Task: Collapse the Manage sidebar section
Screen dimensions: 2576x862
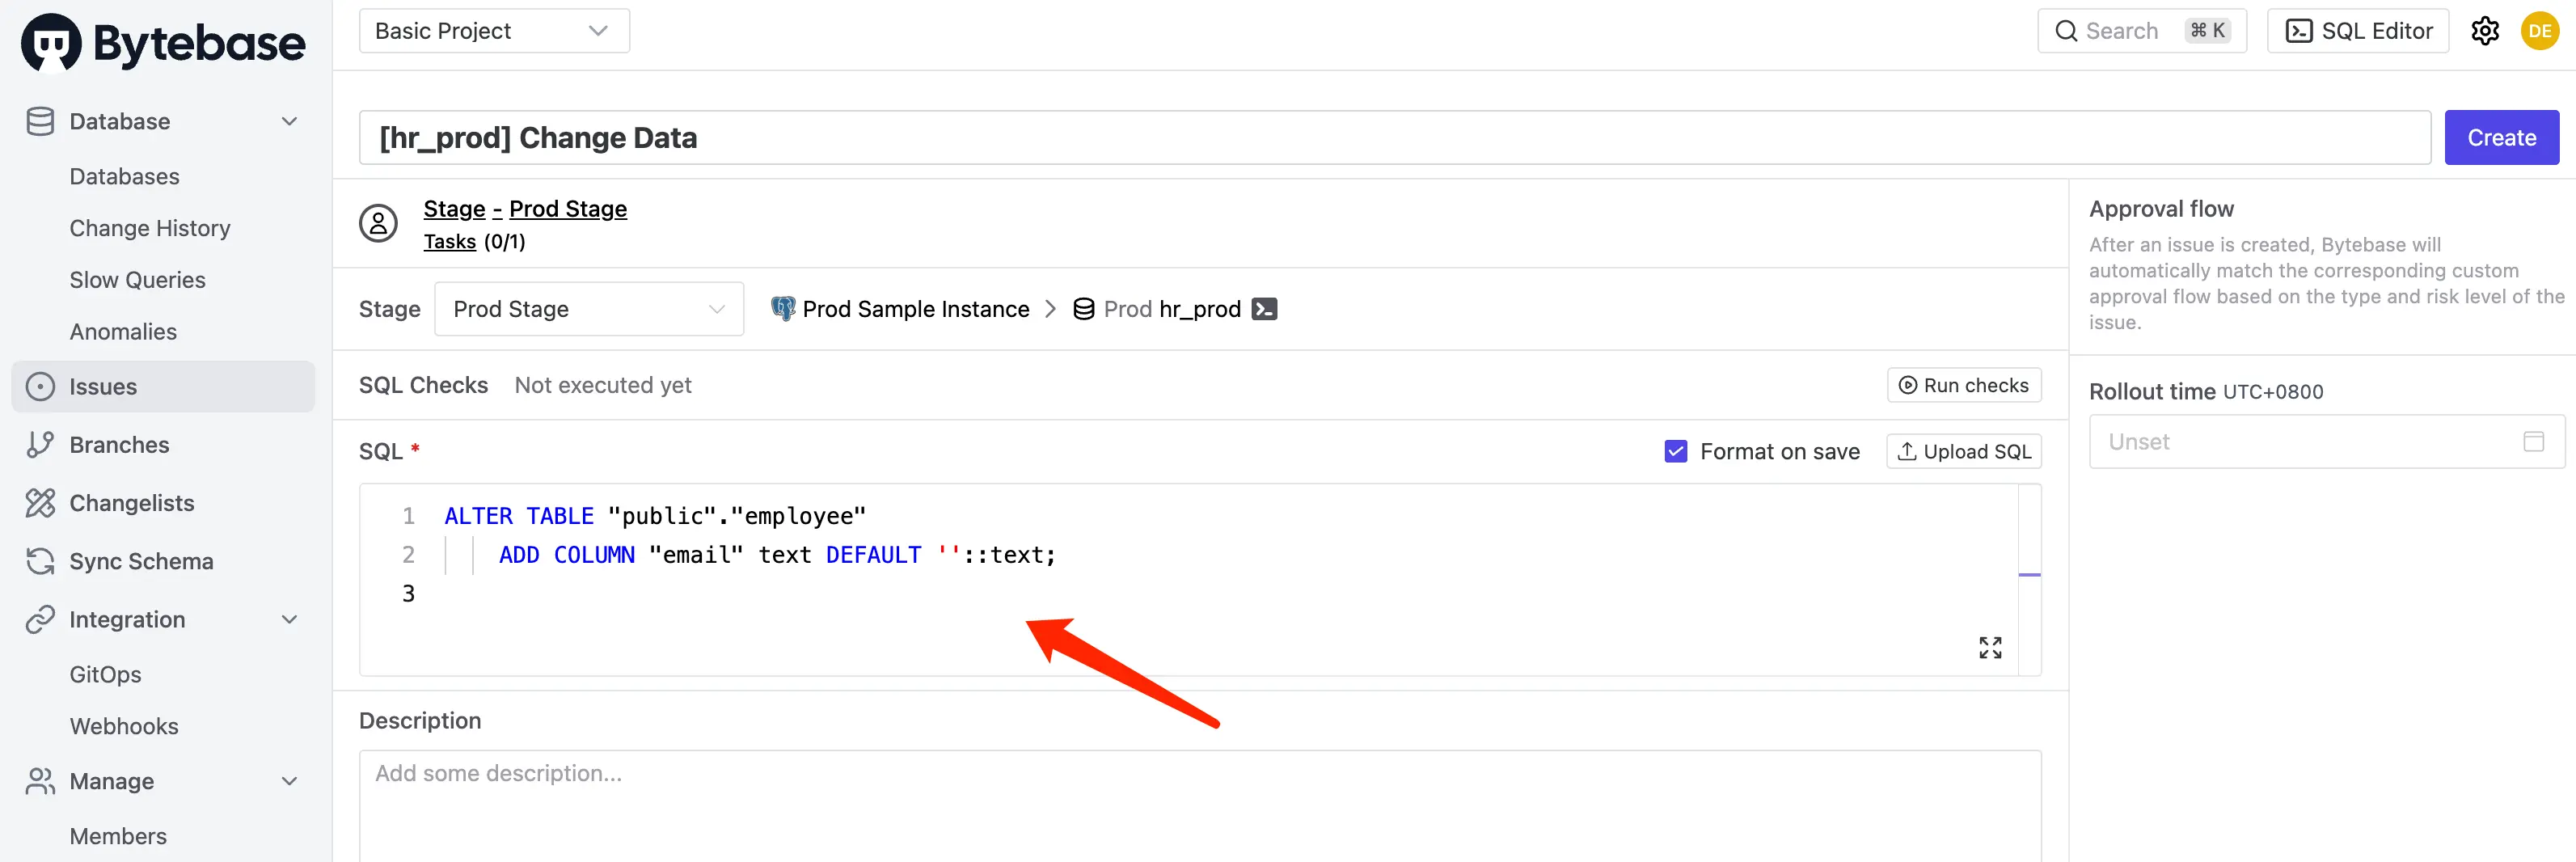Action: point(289,781)
